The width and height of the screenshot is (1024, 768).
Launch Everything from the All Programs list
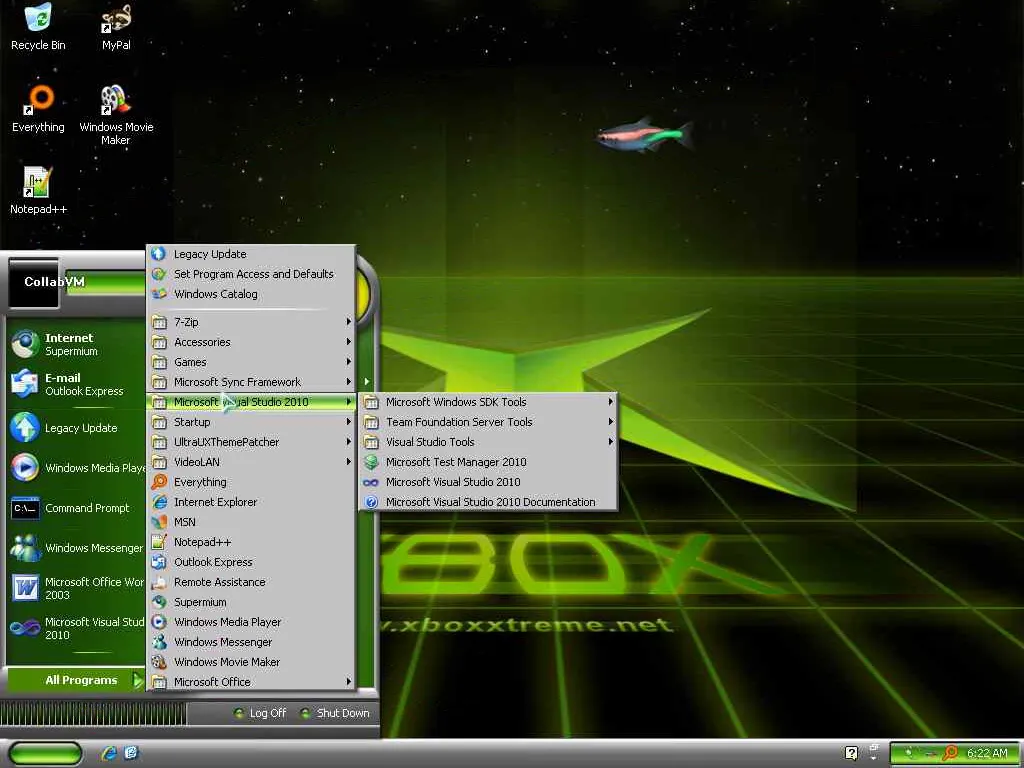[x=251, y=482]
